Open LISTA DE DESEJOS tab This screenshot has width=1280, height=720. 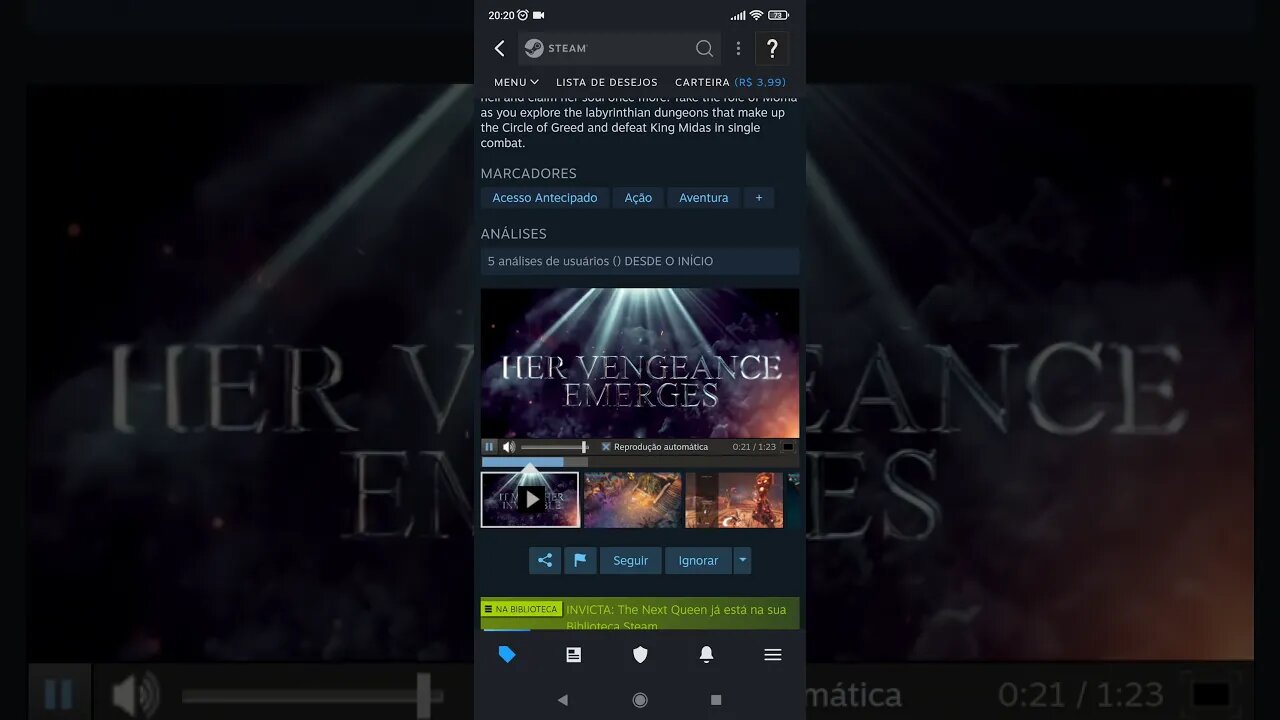tap(607, 82)
